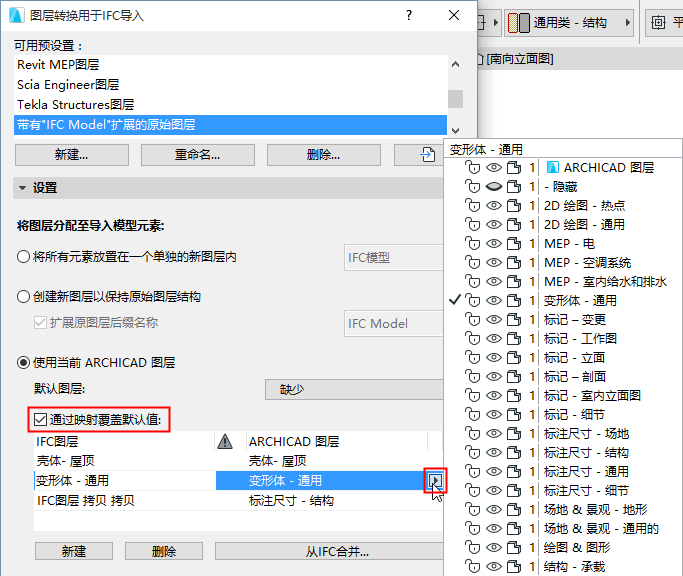Click the ARCHICAD logo icon beside ARCHICAD 图层
This screenshot has height=576, width=683.
click(552, 167)
